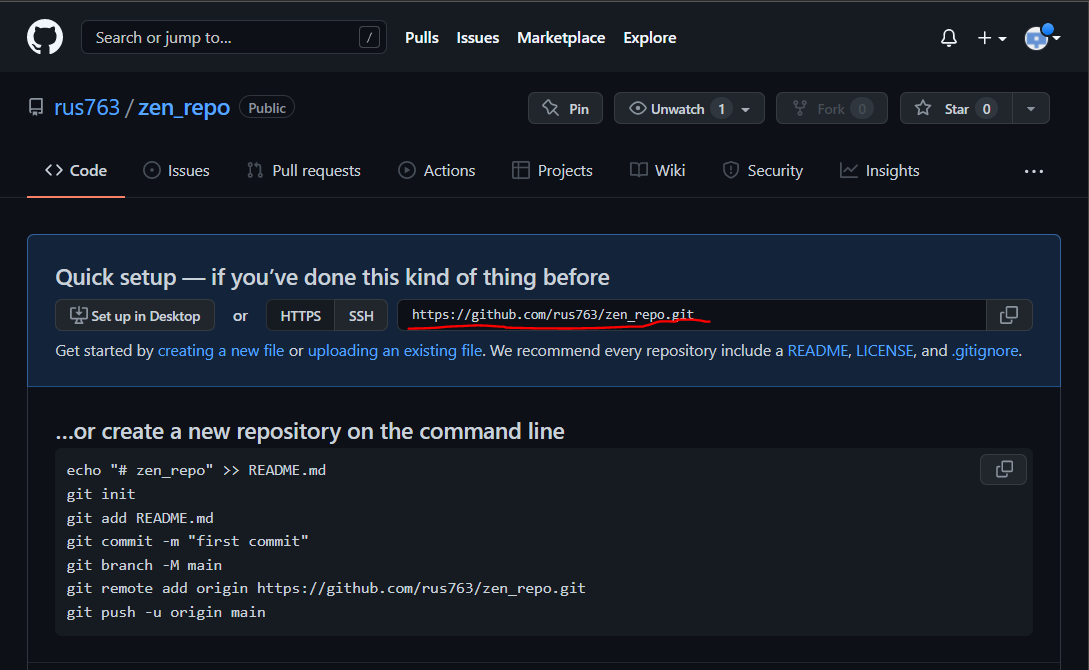Image resolution: width=1089 pixels, height=670 pixels.
Task: Click the 'git remote add origin' command line
Action: pyautogui.click(x=326, y=588)
